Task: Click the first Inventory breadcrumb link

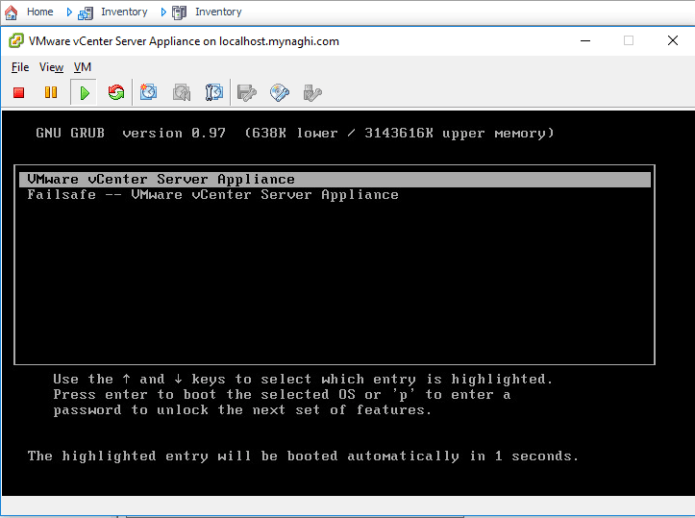Action: point(124,12)
